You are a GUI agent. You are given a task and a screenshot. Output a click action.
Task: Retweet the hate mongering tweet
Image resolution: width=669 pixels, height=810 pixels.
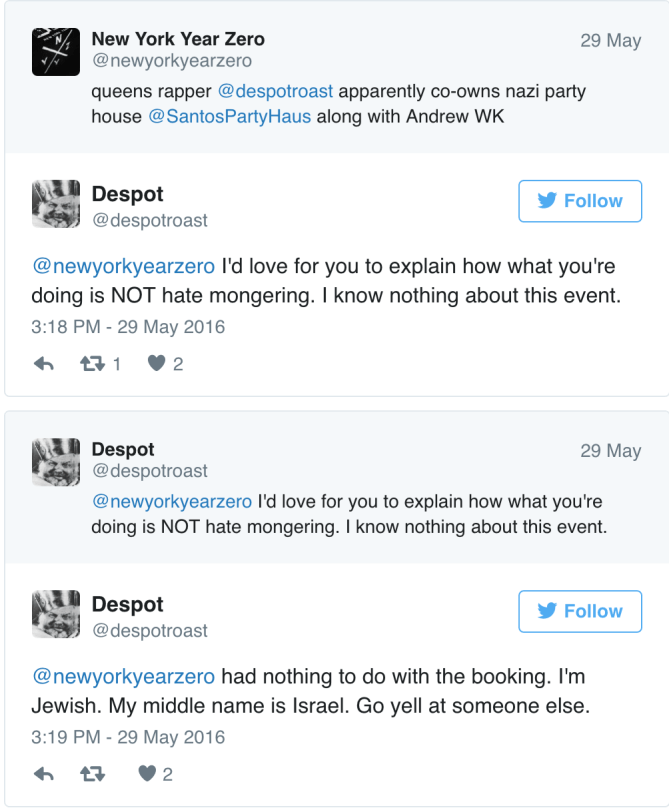pos(91,365)
